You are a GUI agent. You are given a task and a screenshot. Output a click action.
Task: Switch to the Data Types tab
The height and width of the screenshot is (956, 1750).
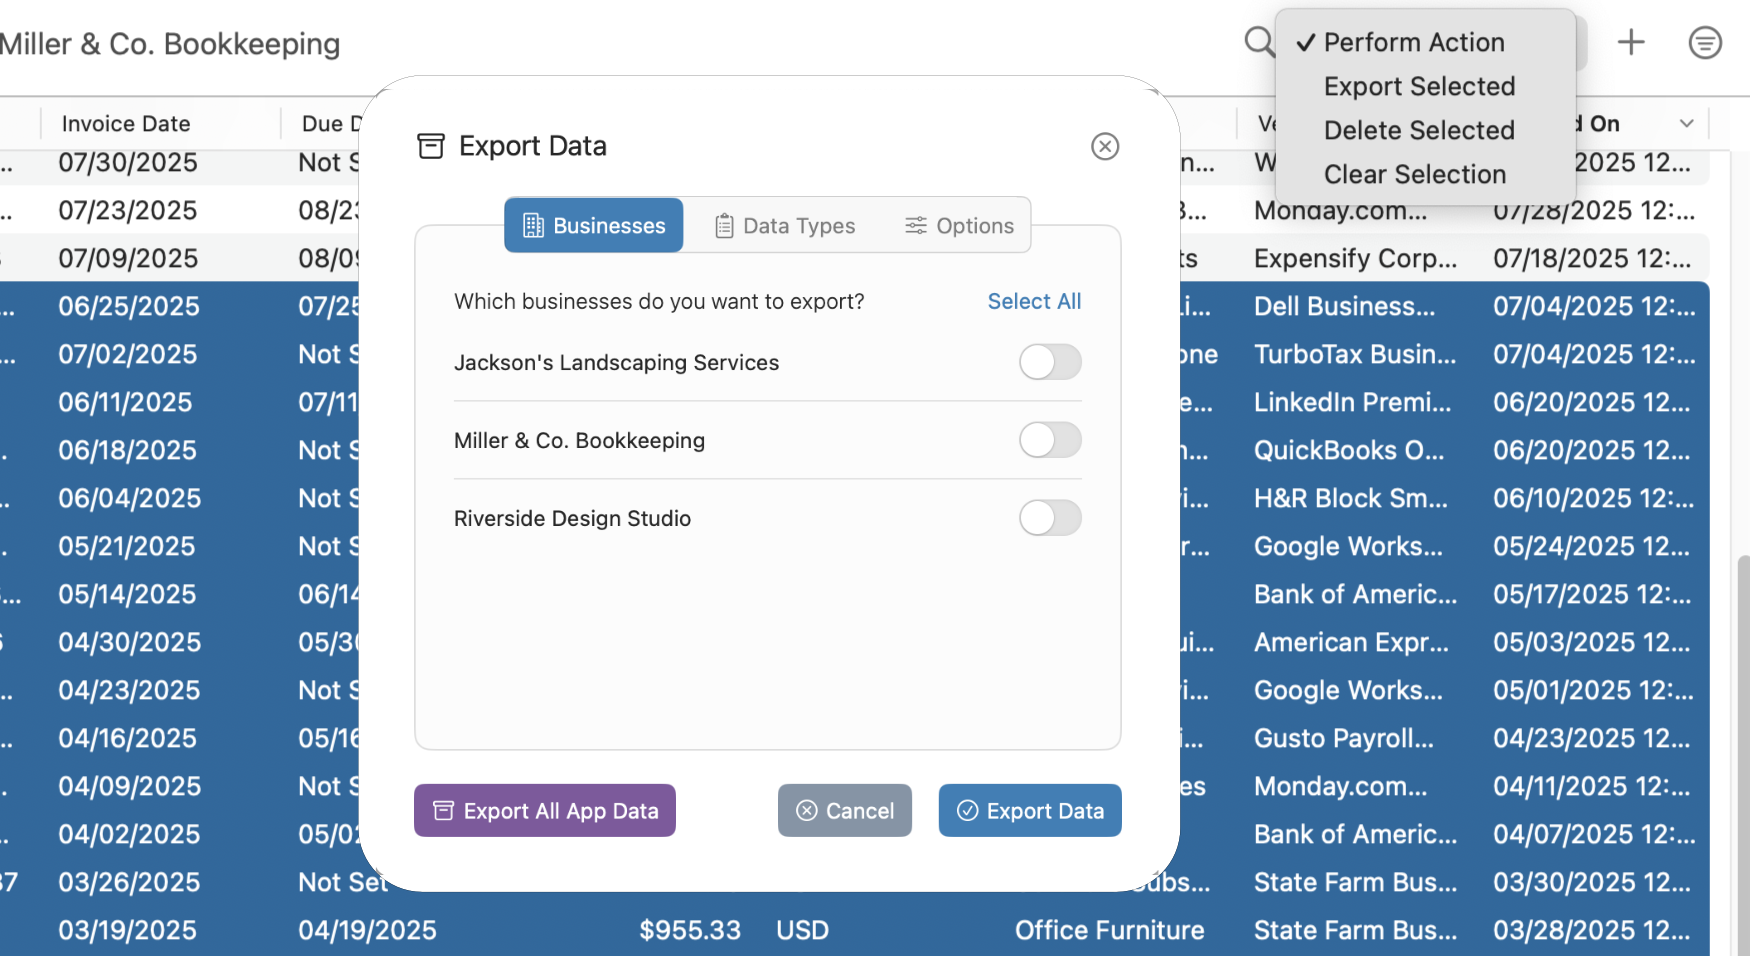point(797,225)
